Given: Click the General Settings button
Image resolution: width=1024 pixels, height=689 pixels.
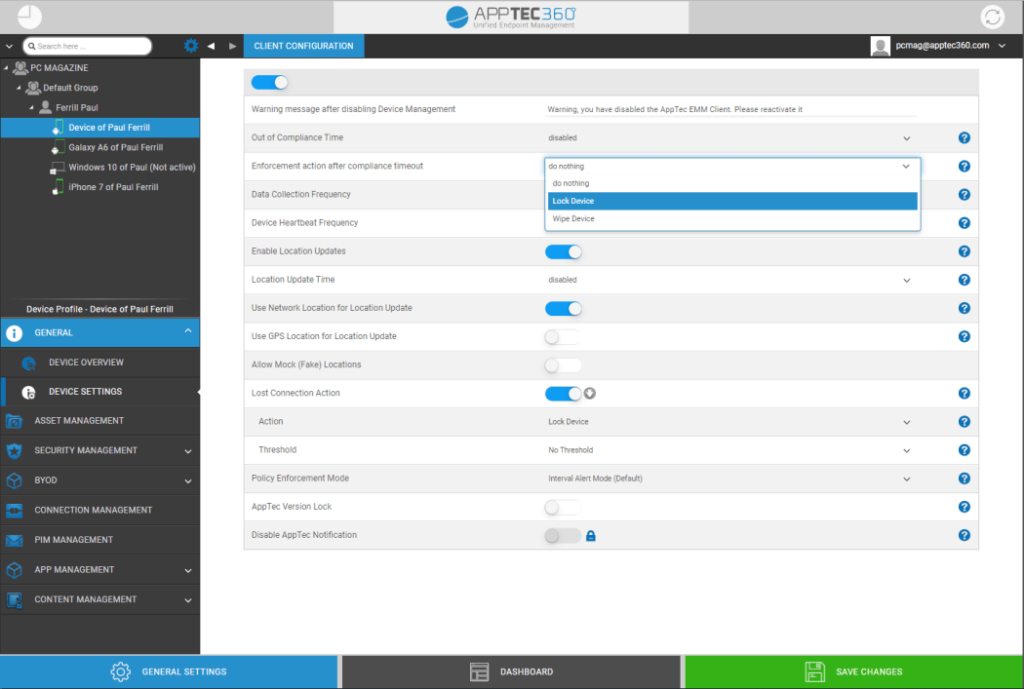Looking at the screenshot, I should click(x=168, y=671).
